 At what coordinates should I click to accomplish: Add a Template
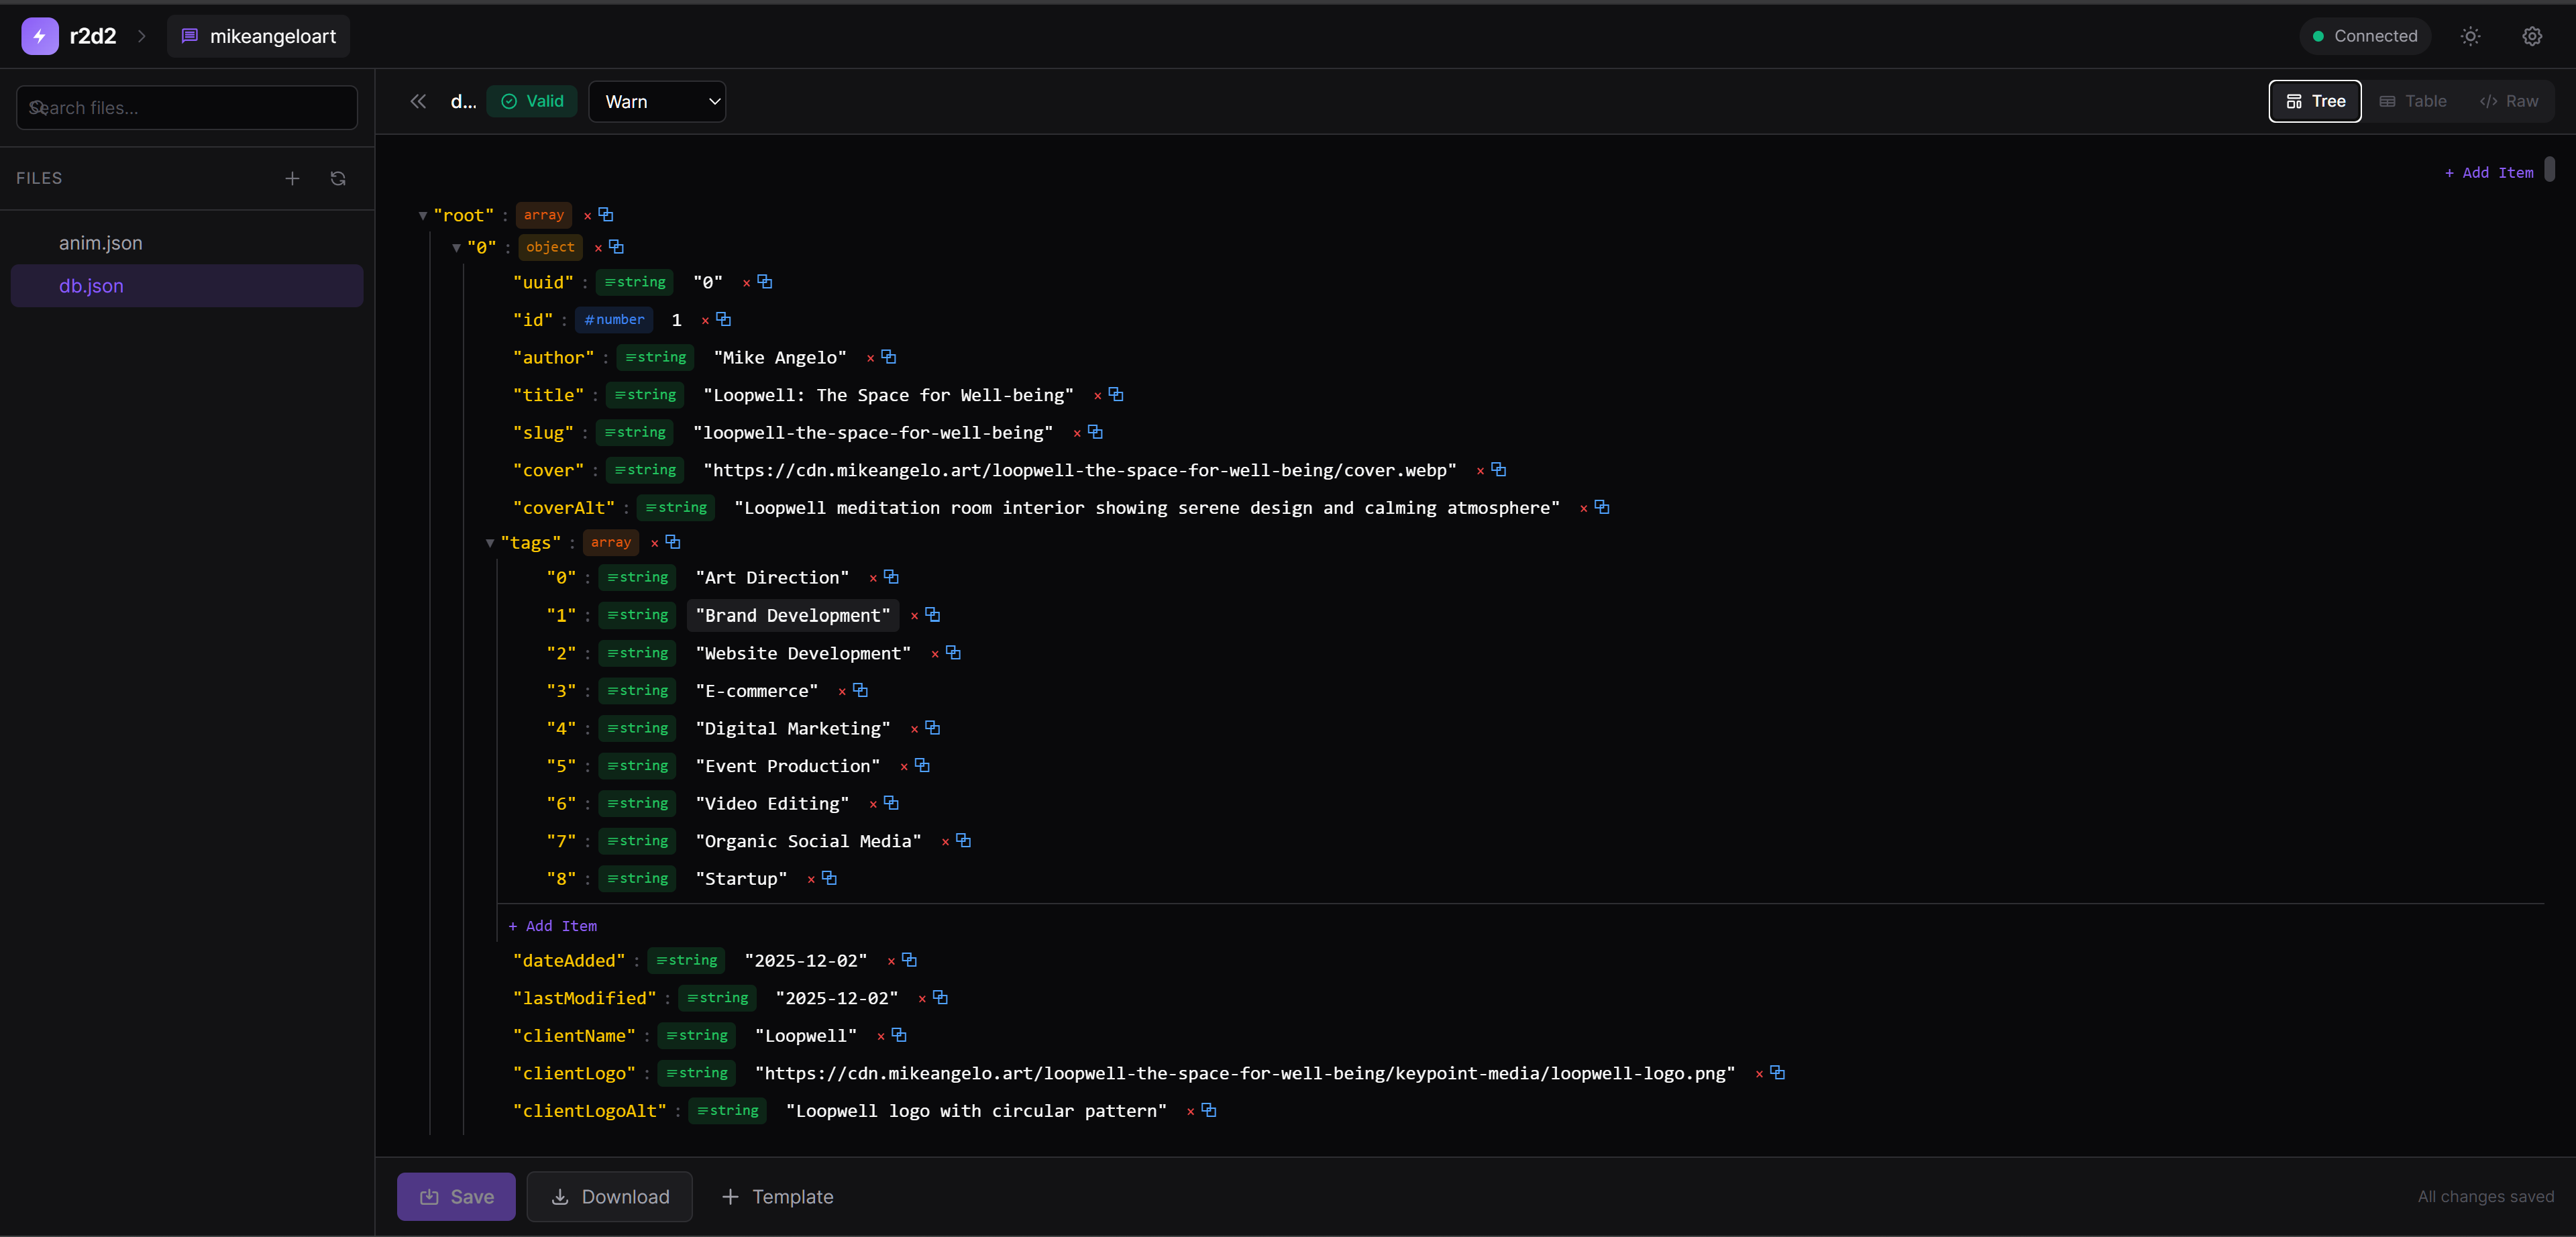(x=777, y=1197)
